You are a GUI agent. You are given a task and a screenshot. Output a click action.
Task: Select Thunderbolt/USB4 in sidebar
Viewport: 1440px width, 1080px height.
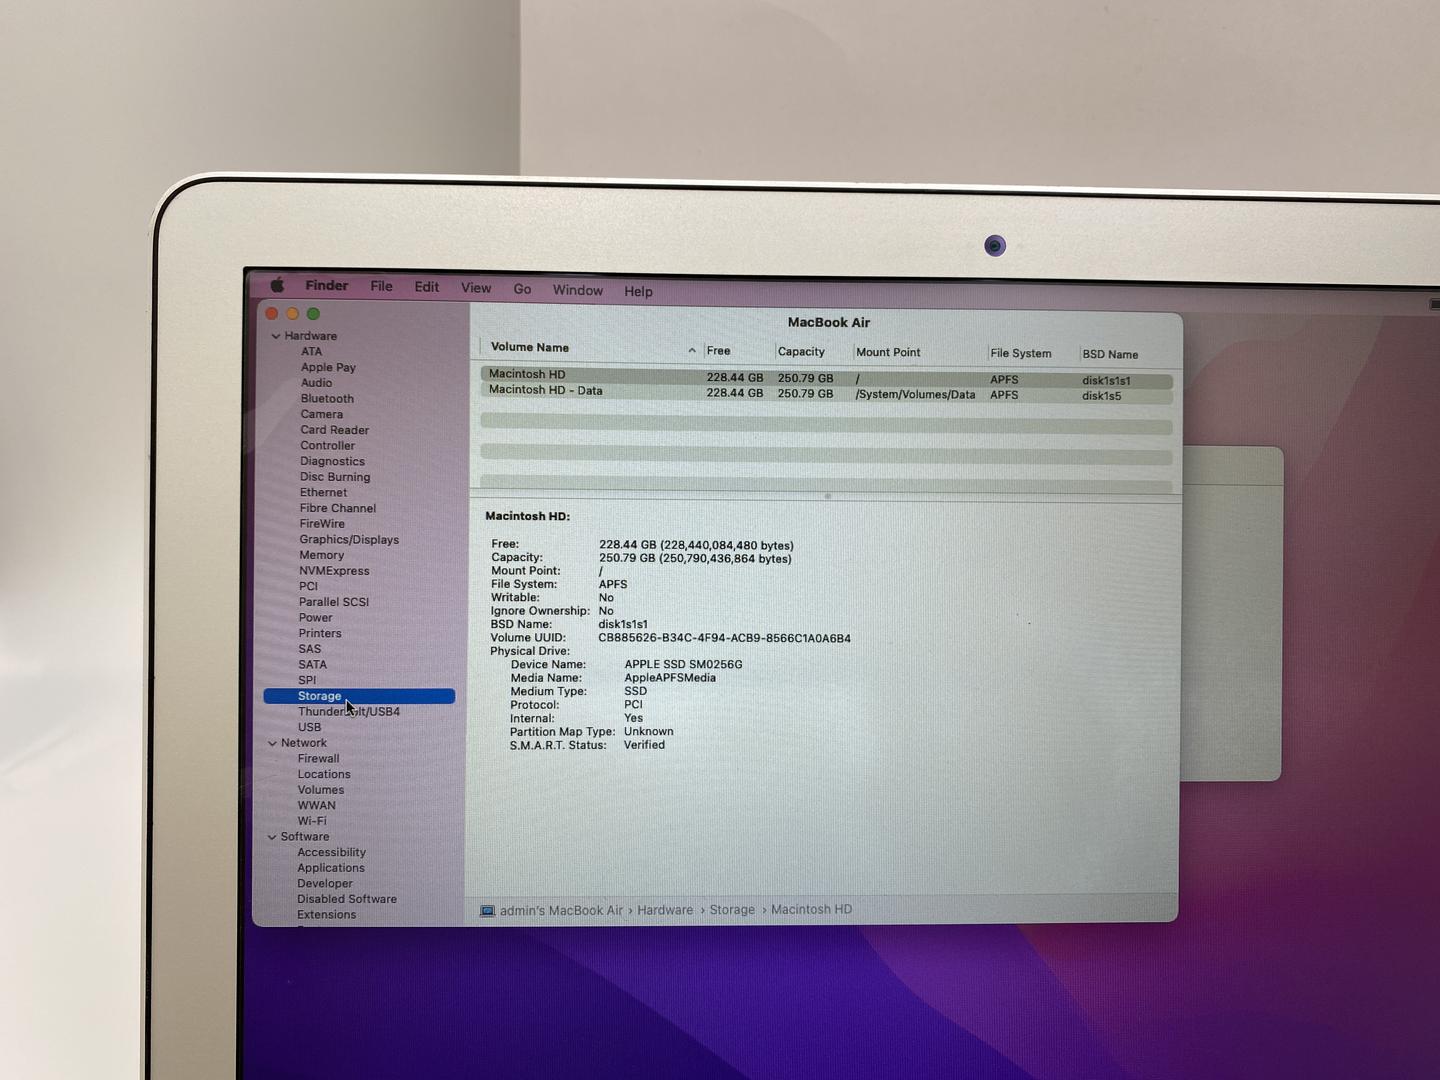tap(348, 712)
